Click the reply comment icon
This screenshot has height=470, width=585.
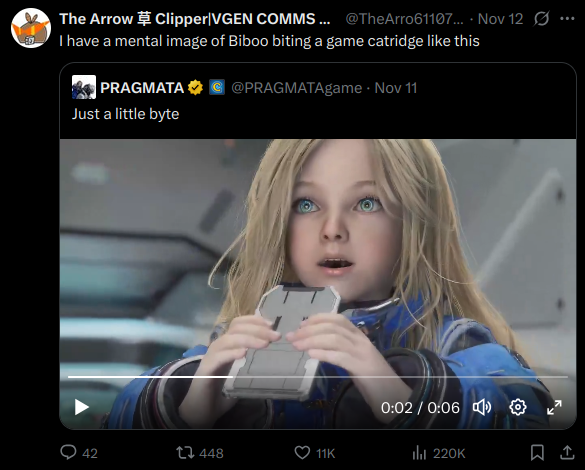pyautogui.click(x=68, y=452)
